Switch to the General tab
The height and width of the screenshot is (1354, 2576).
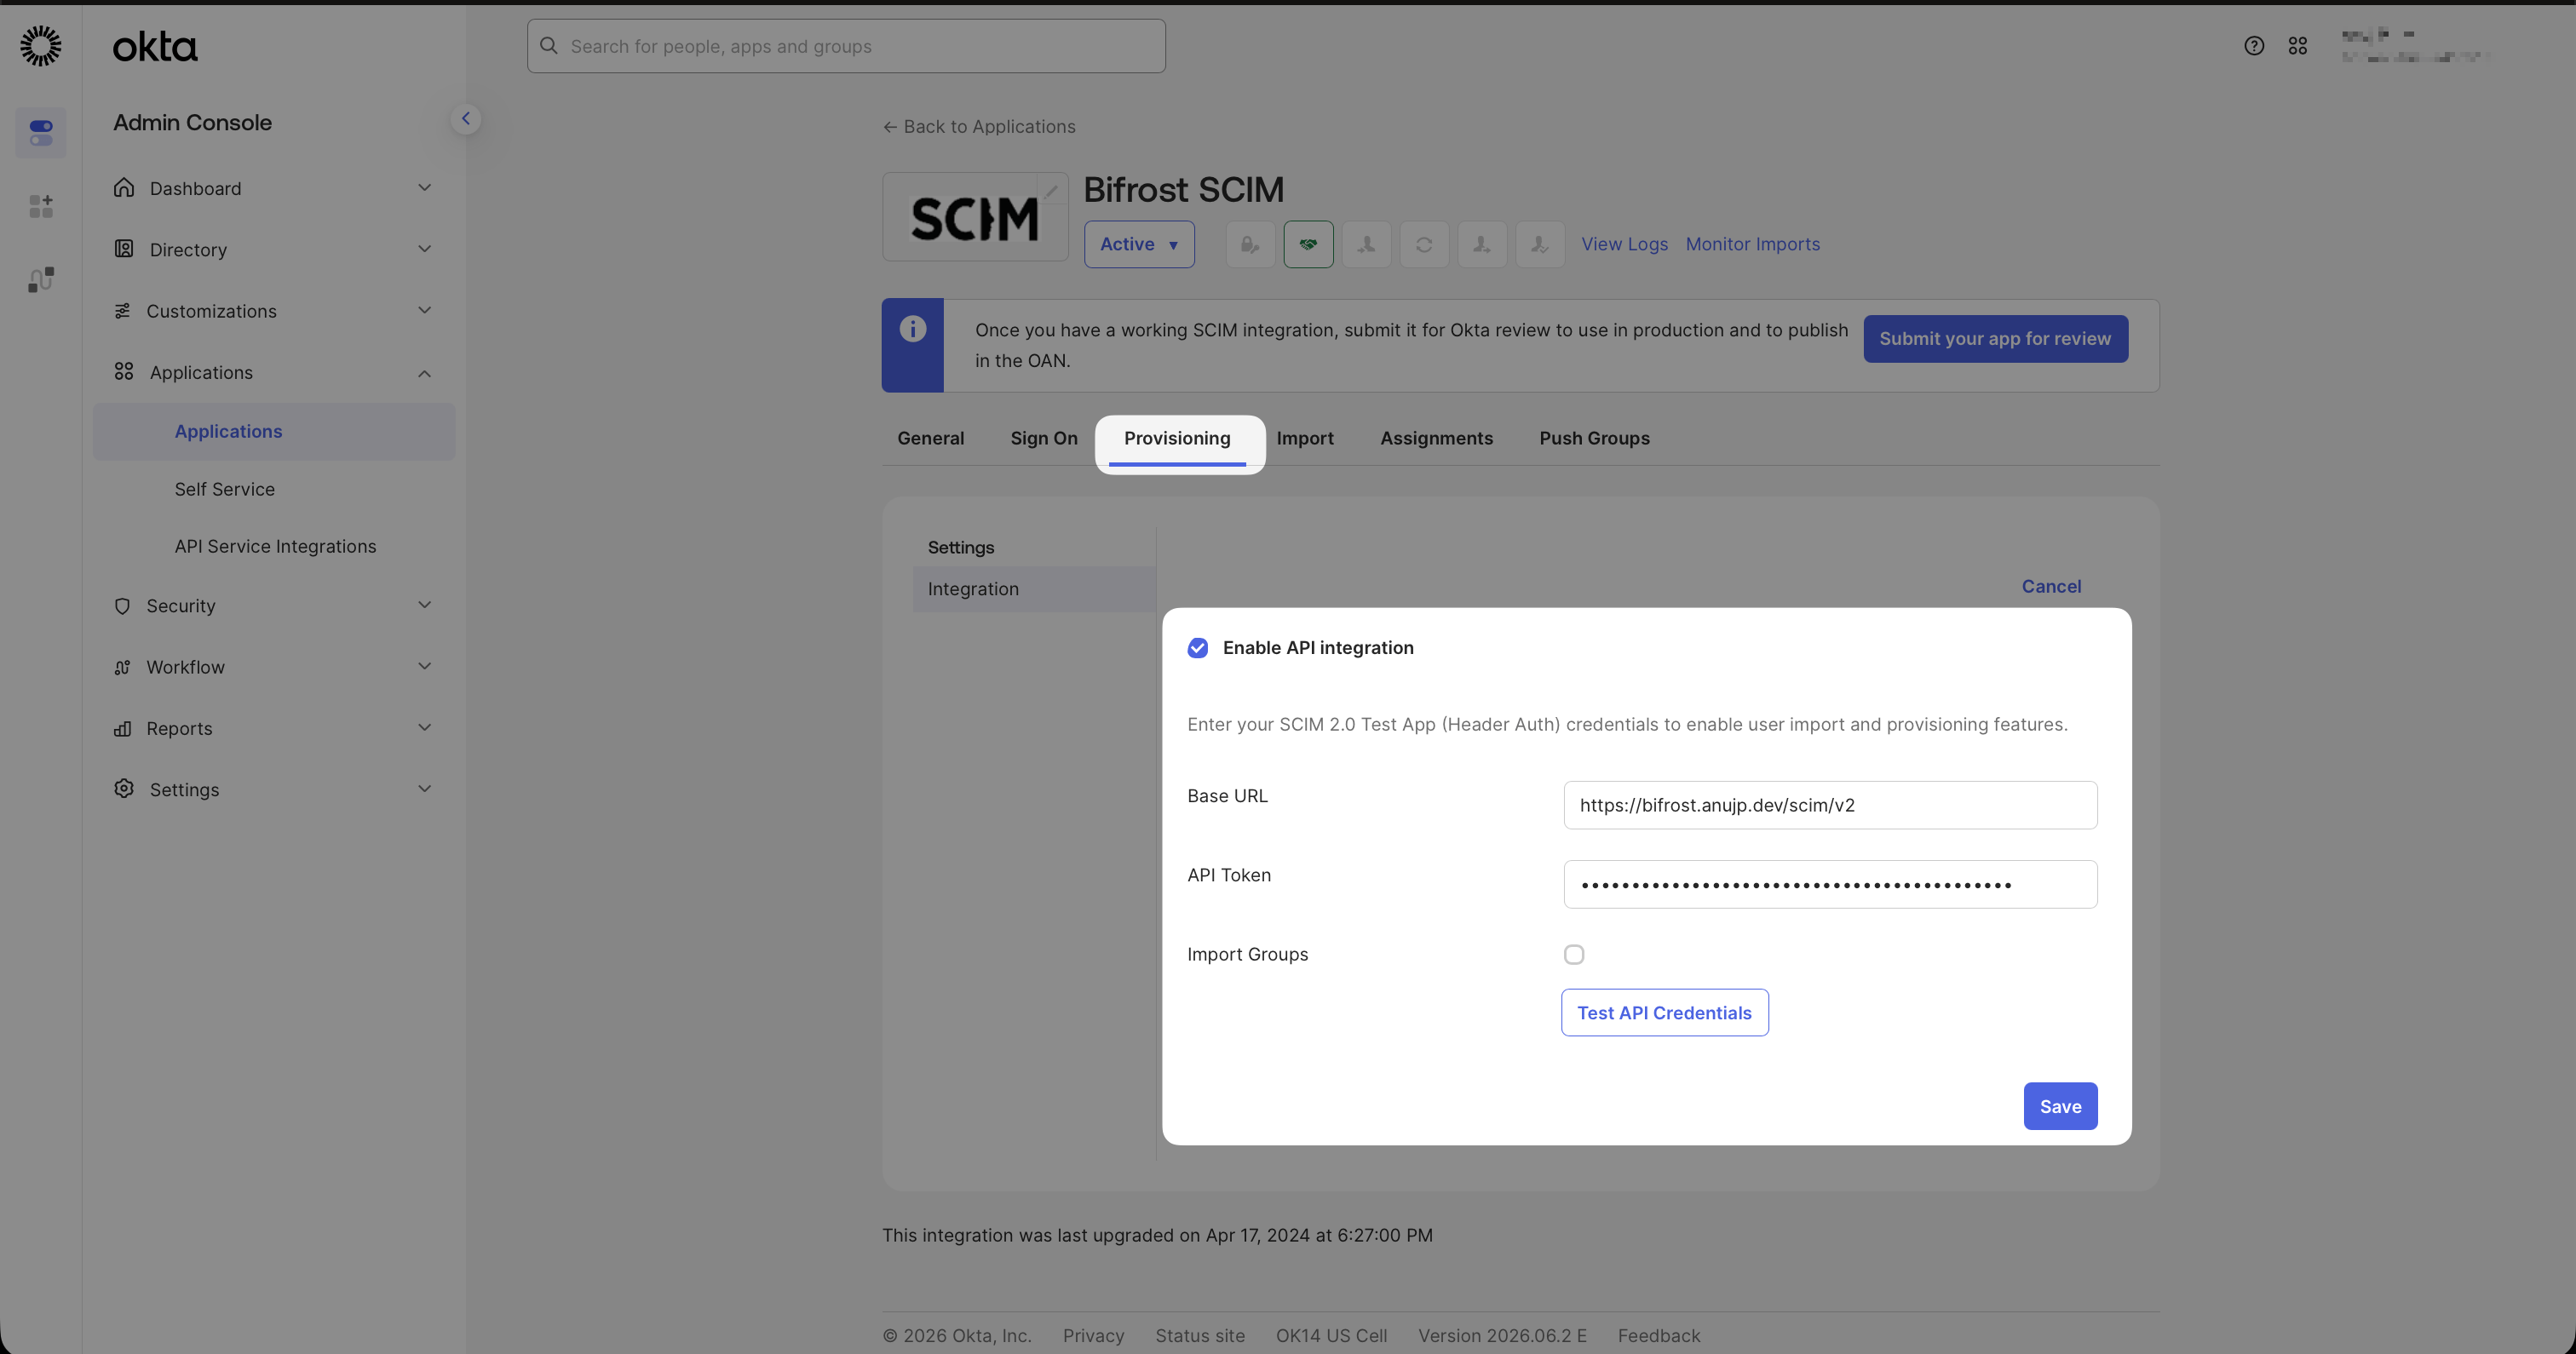tap(930, 438)
